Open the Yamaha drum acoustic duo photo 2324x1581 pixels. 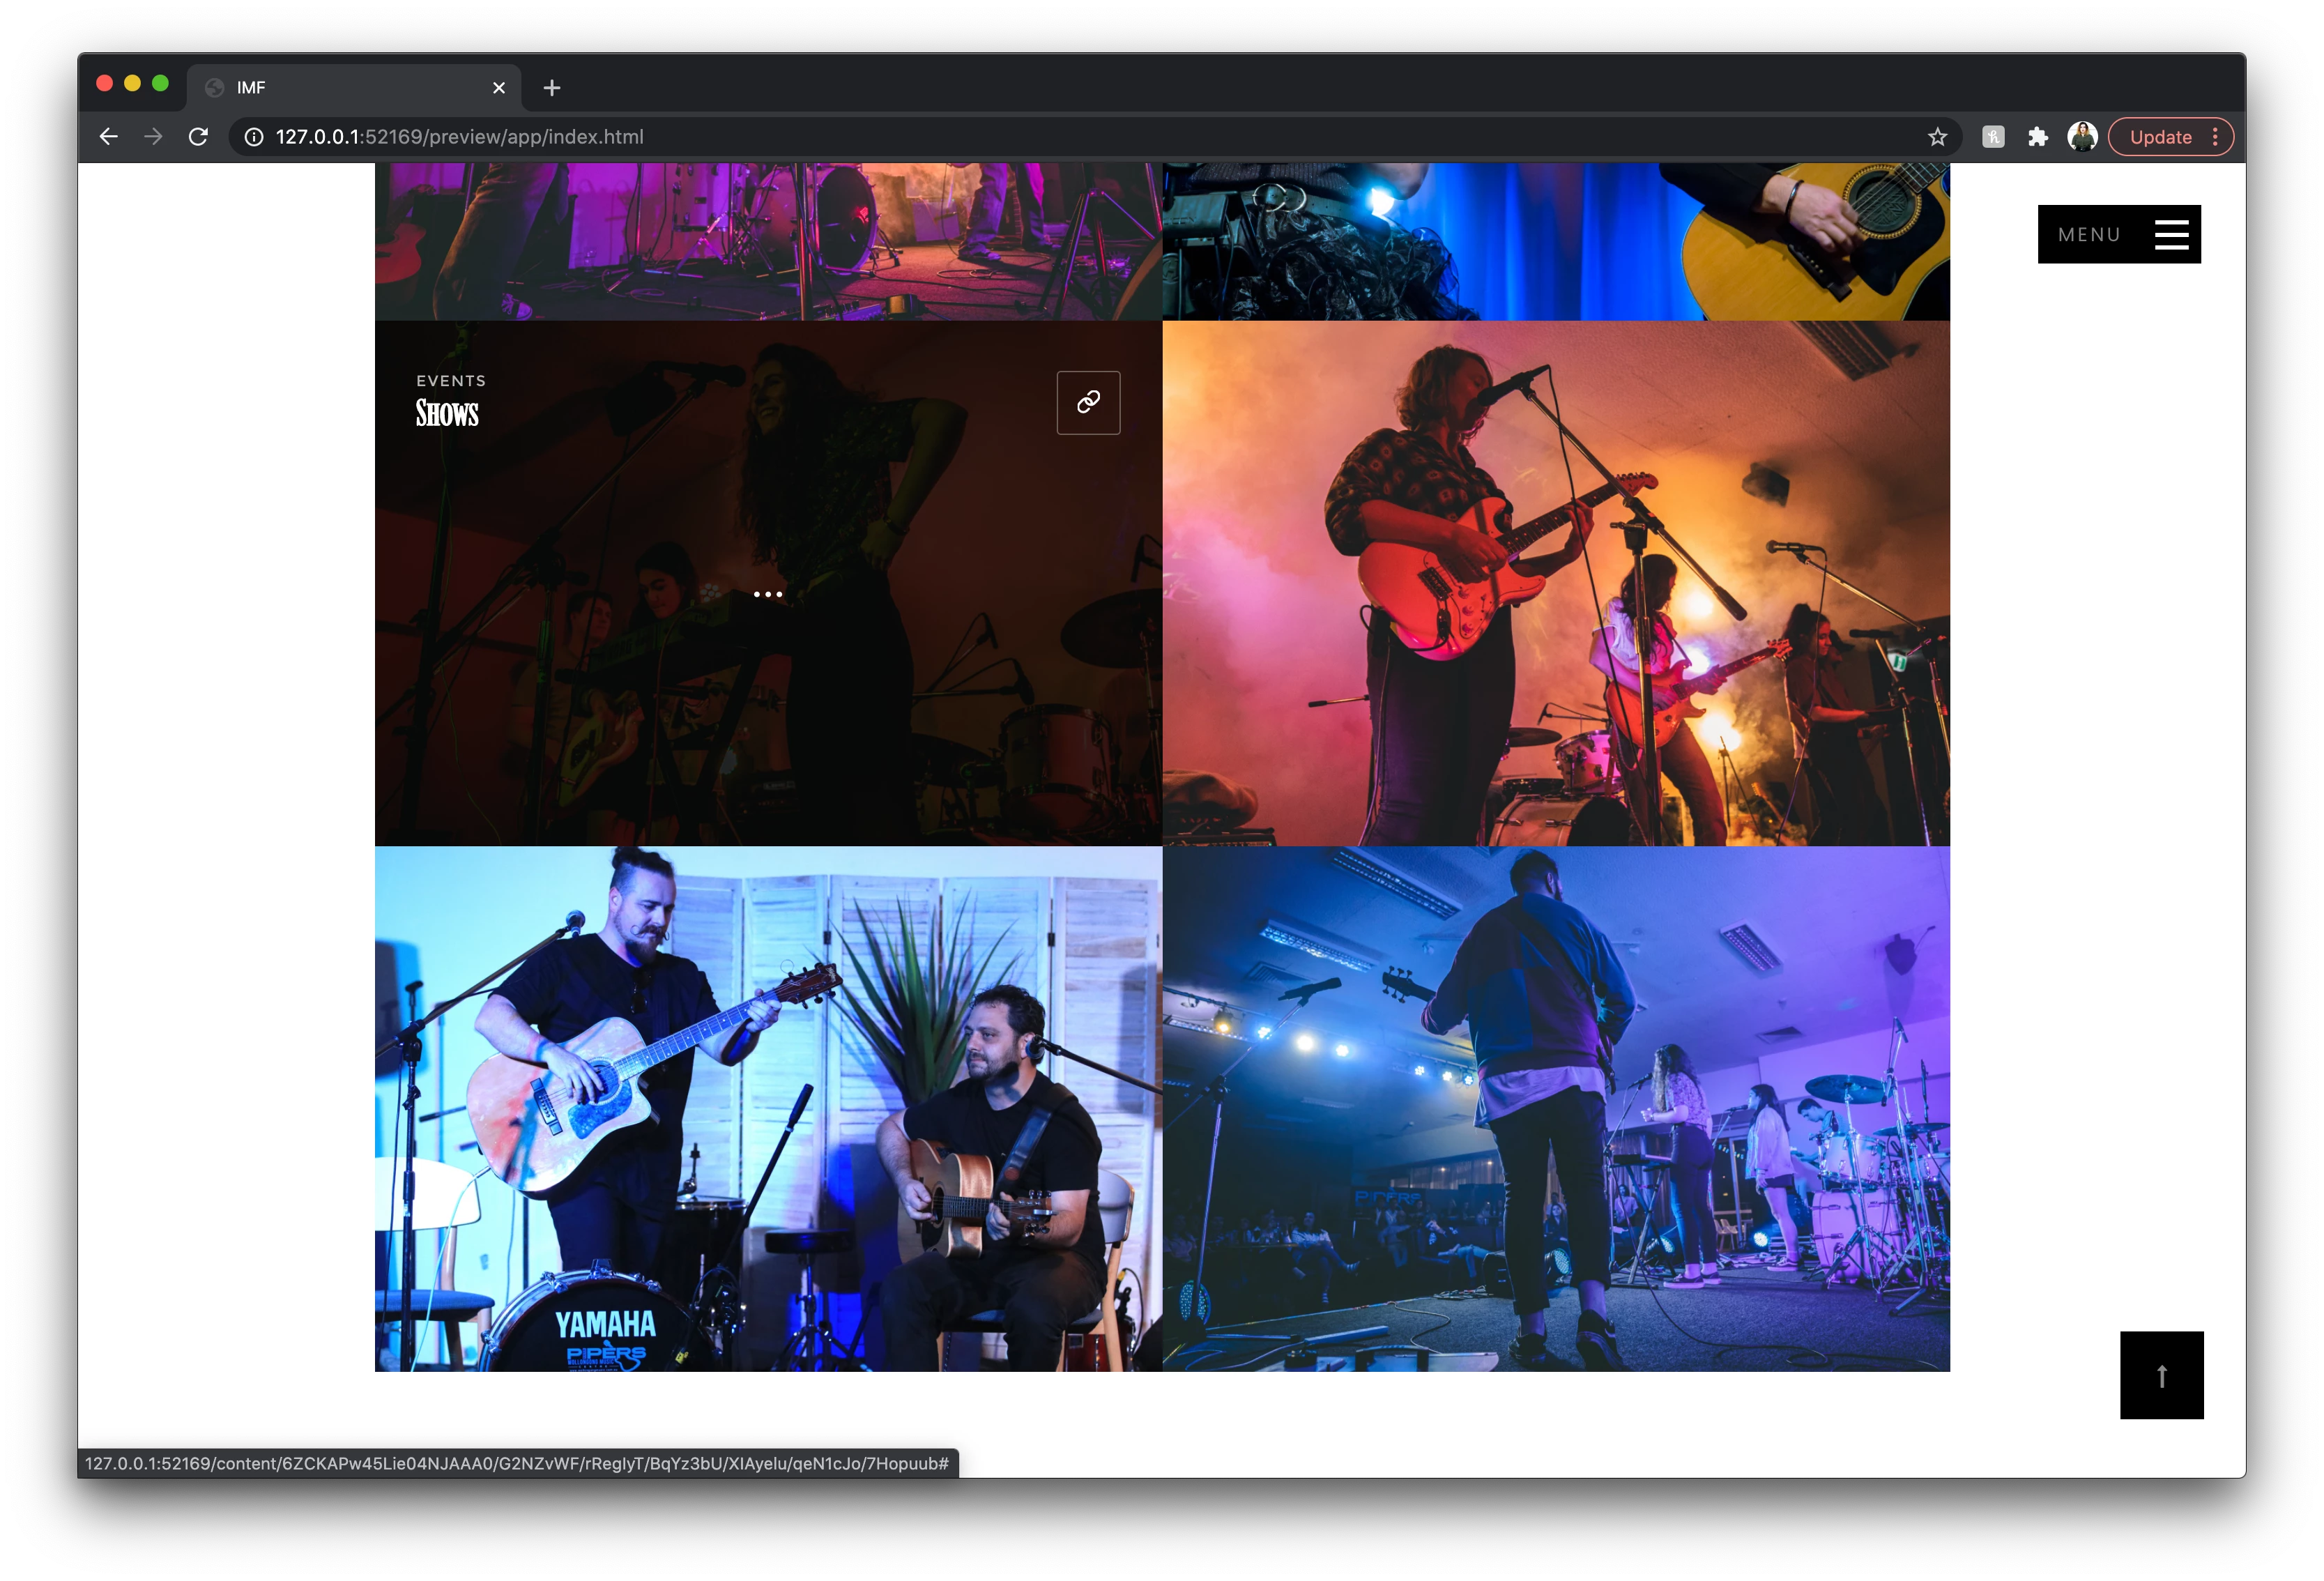[768, 1108]
